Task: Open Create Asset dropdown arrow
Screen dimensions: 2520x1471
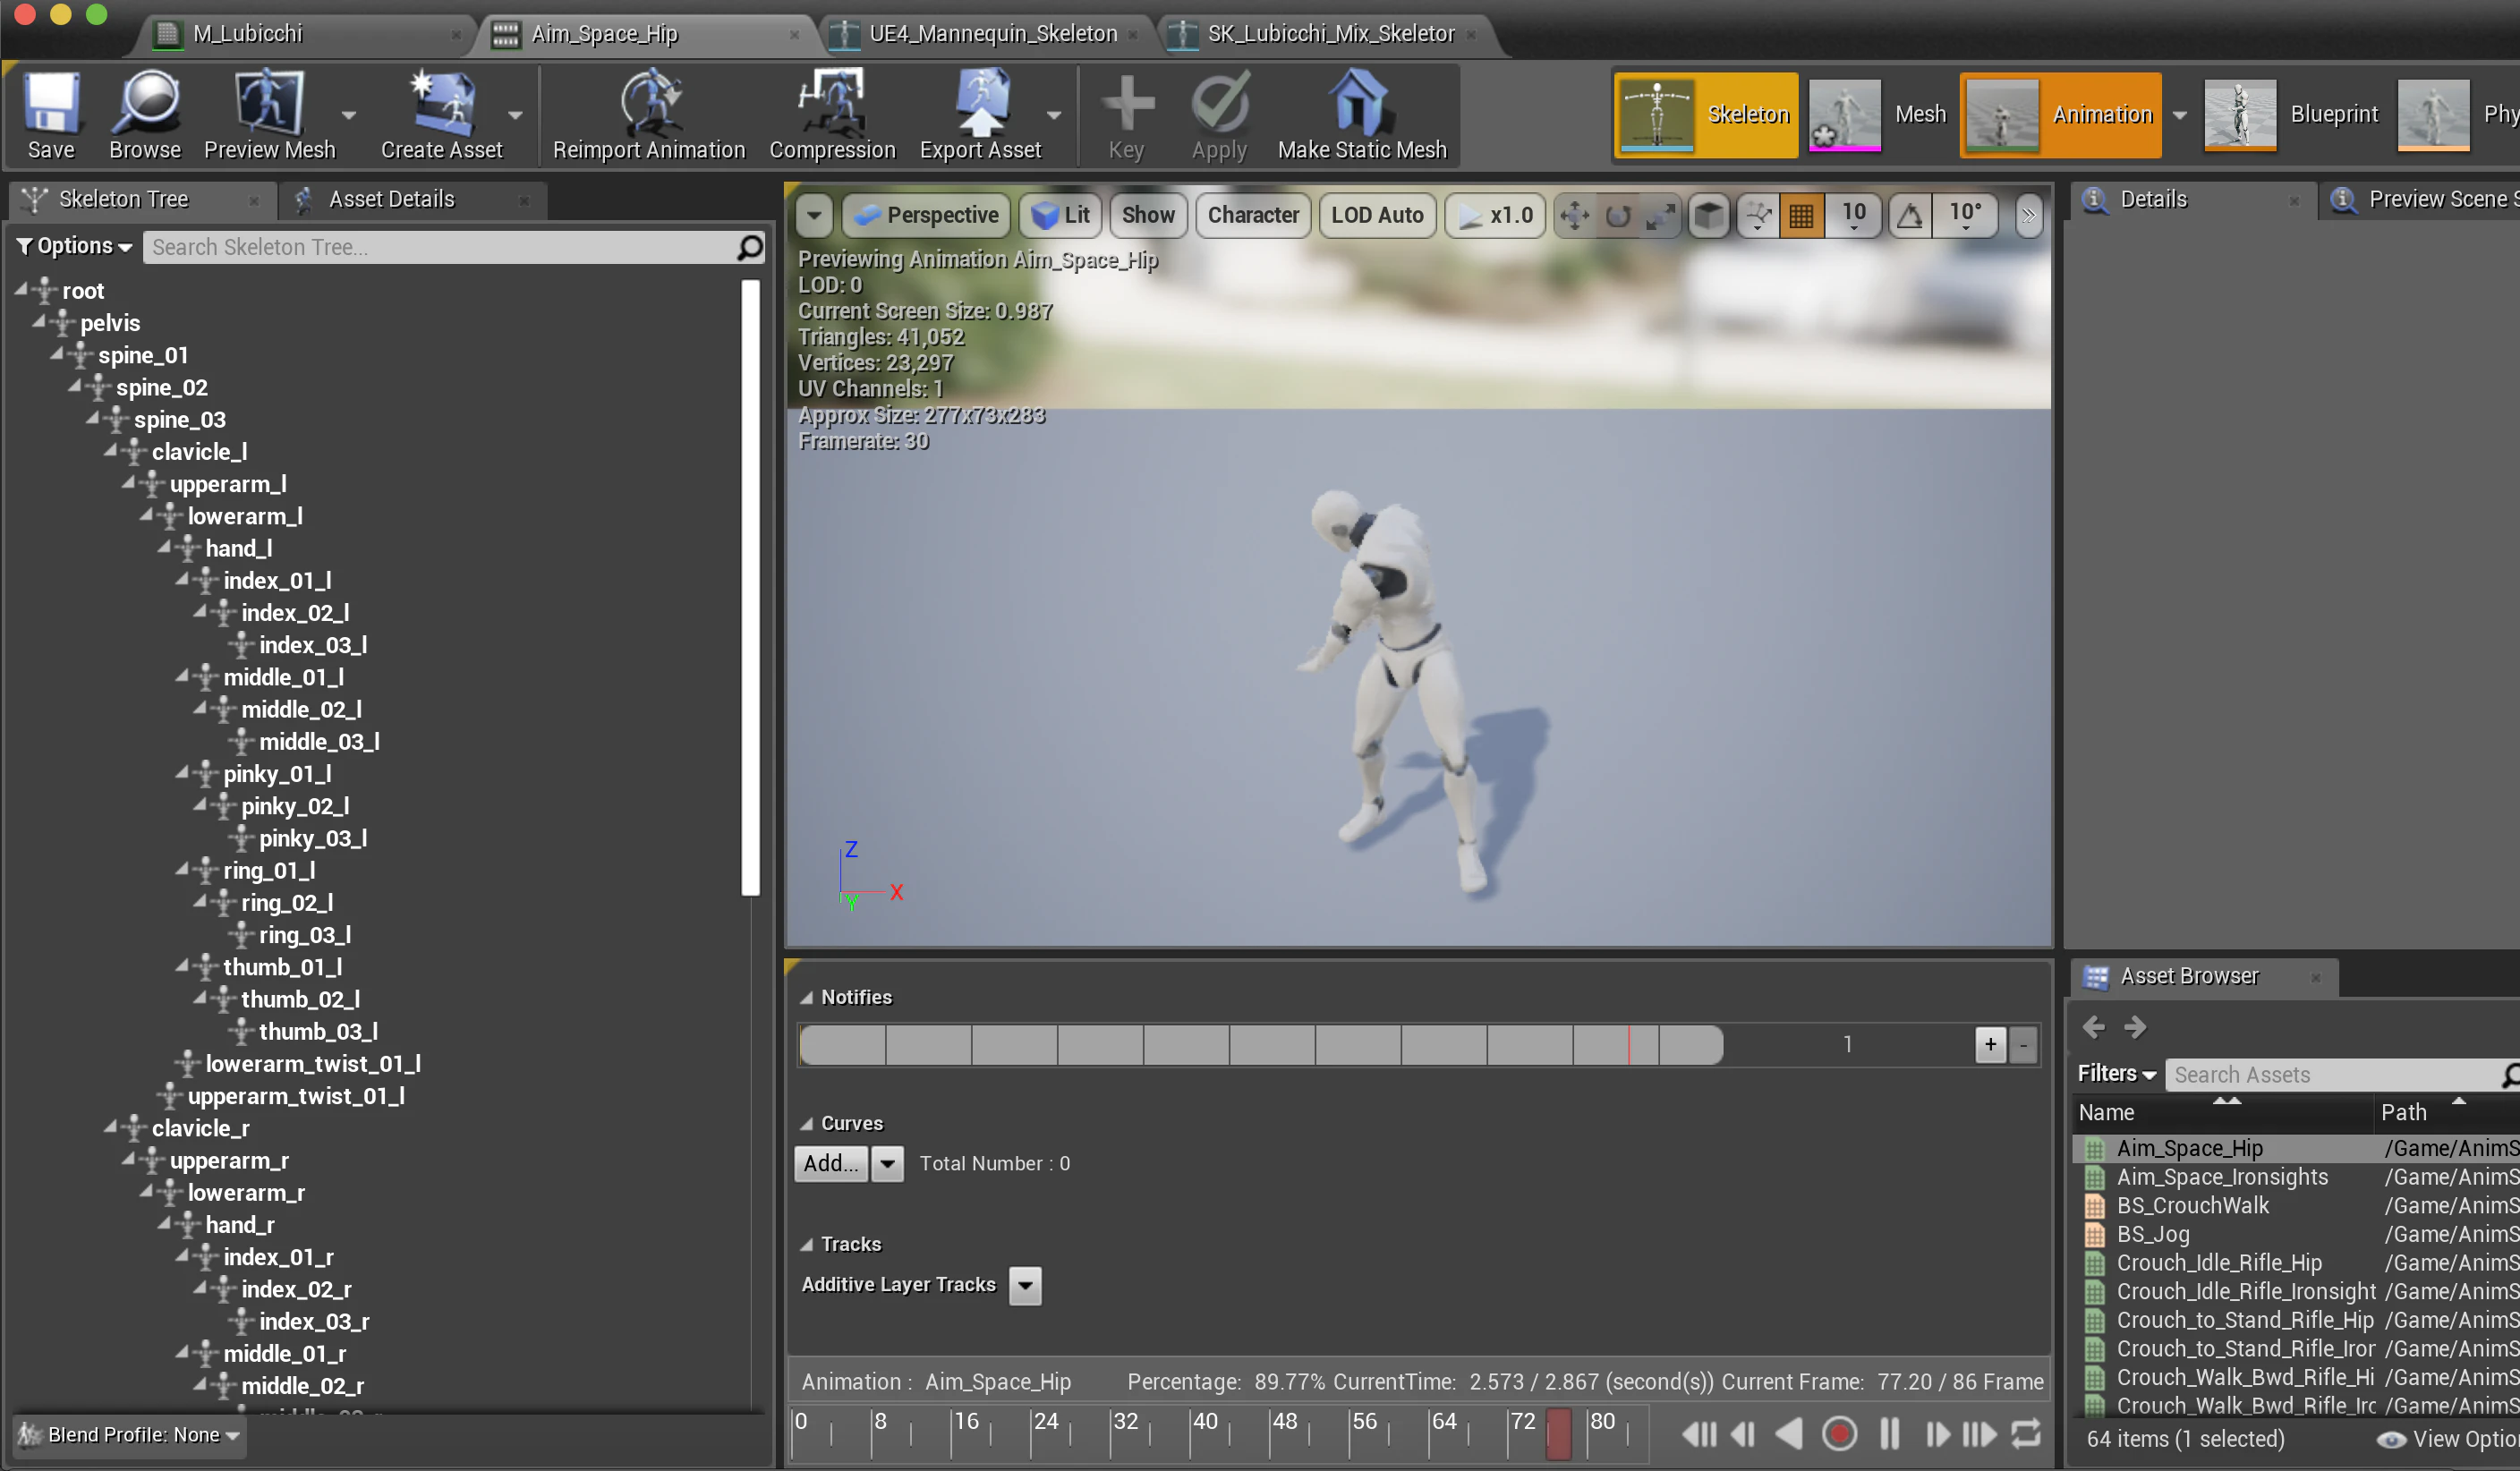Action: click(515, 115)
